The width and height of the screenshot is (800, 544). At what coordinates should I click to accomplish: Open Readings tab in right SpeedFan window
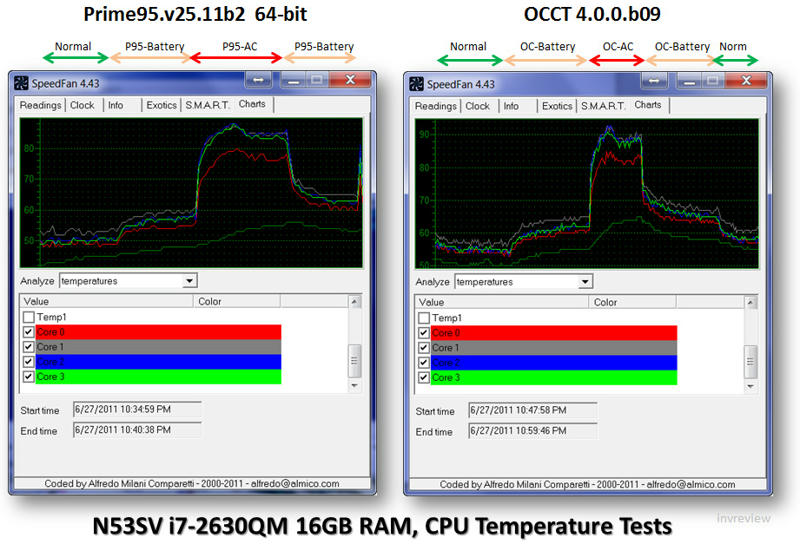(436, 106)
